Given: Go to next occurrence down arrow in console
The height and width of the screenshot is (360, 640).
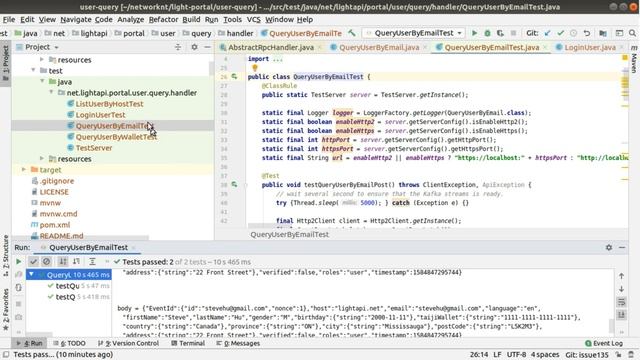Looking at the screenshot, I should [621, 289].
